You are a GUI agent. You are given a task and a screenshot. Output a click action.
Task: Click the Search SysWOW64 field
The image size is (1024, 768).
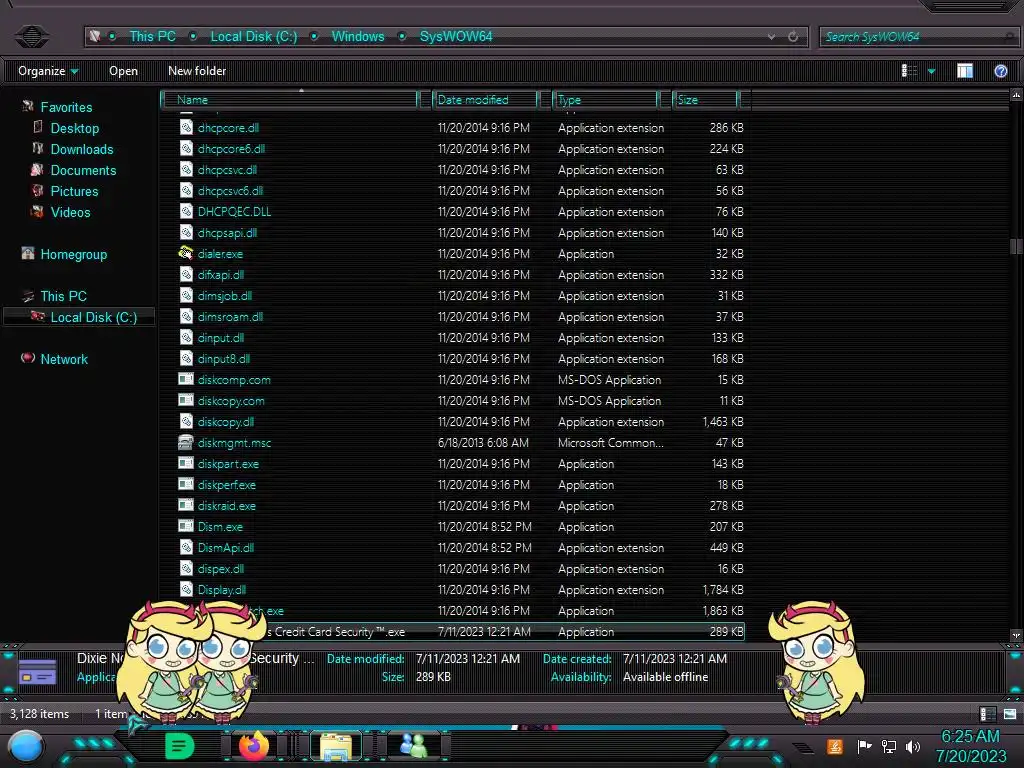[918, 37]
